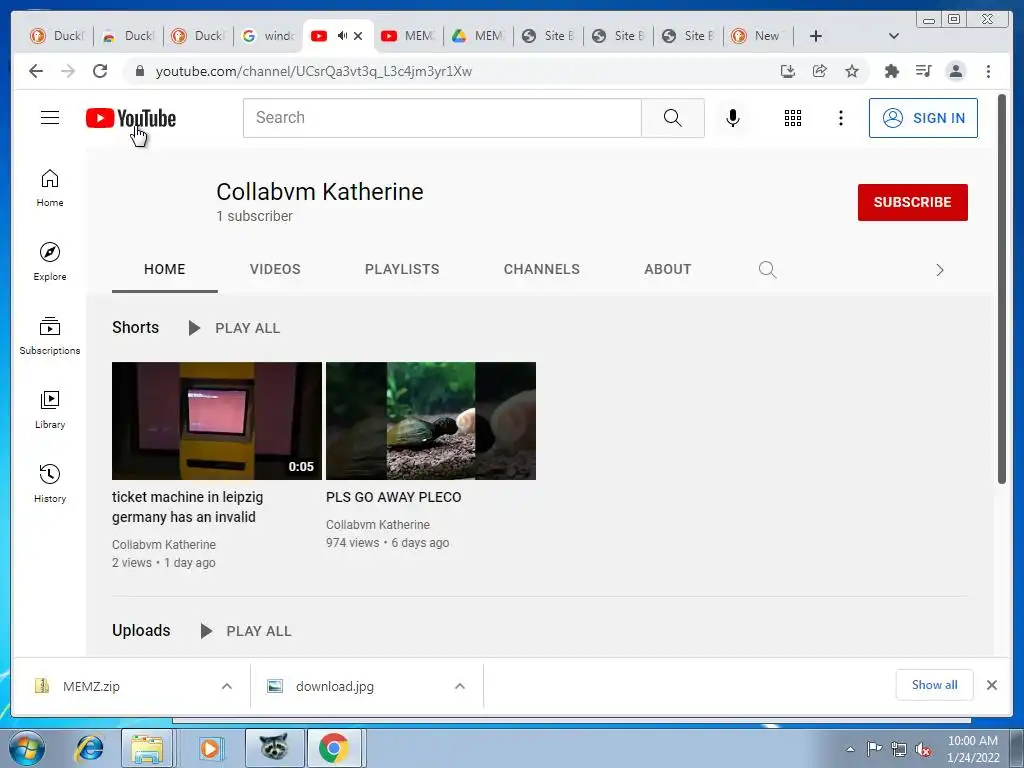The height and width of the screenshot is (768, 1024).
Task: Expand options for download.jpg download
Action: 460,686
